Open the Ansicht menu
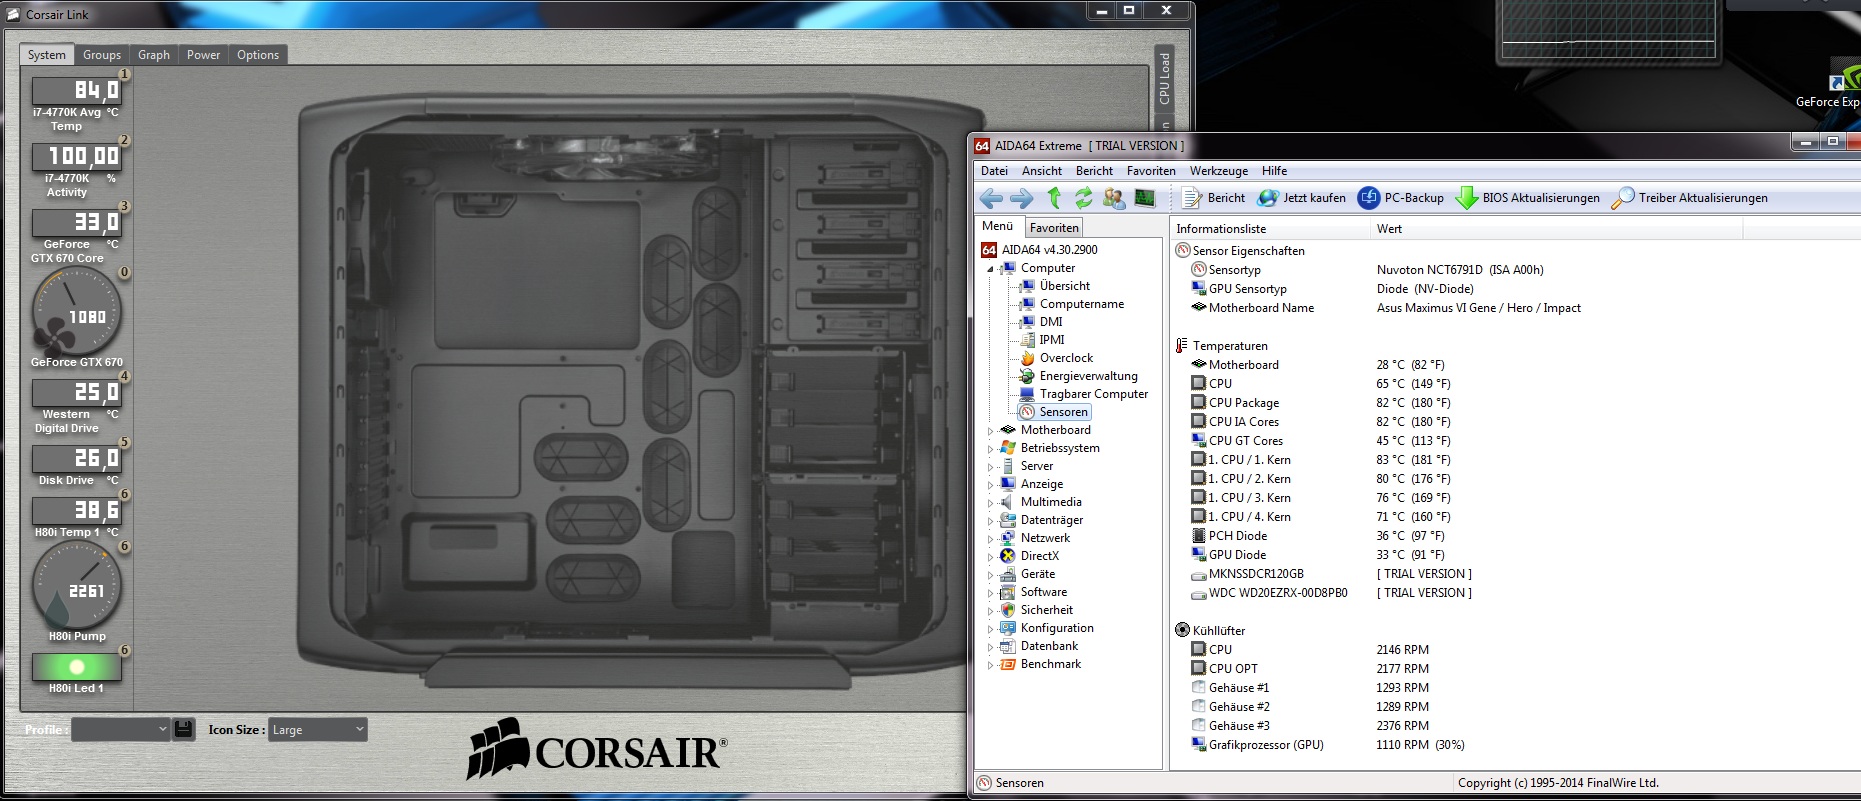Image resolution: width=1861 pixels, height=801 pixels. [1042, 171]
